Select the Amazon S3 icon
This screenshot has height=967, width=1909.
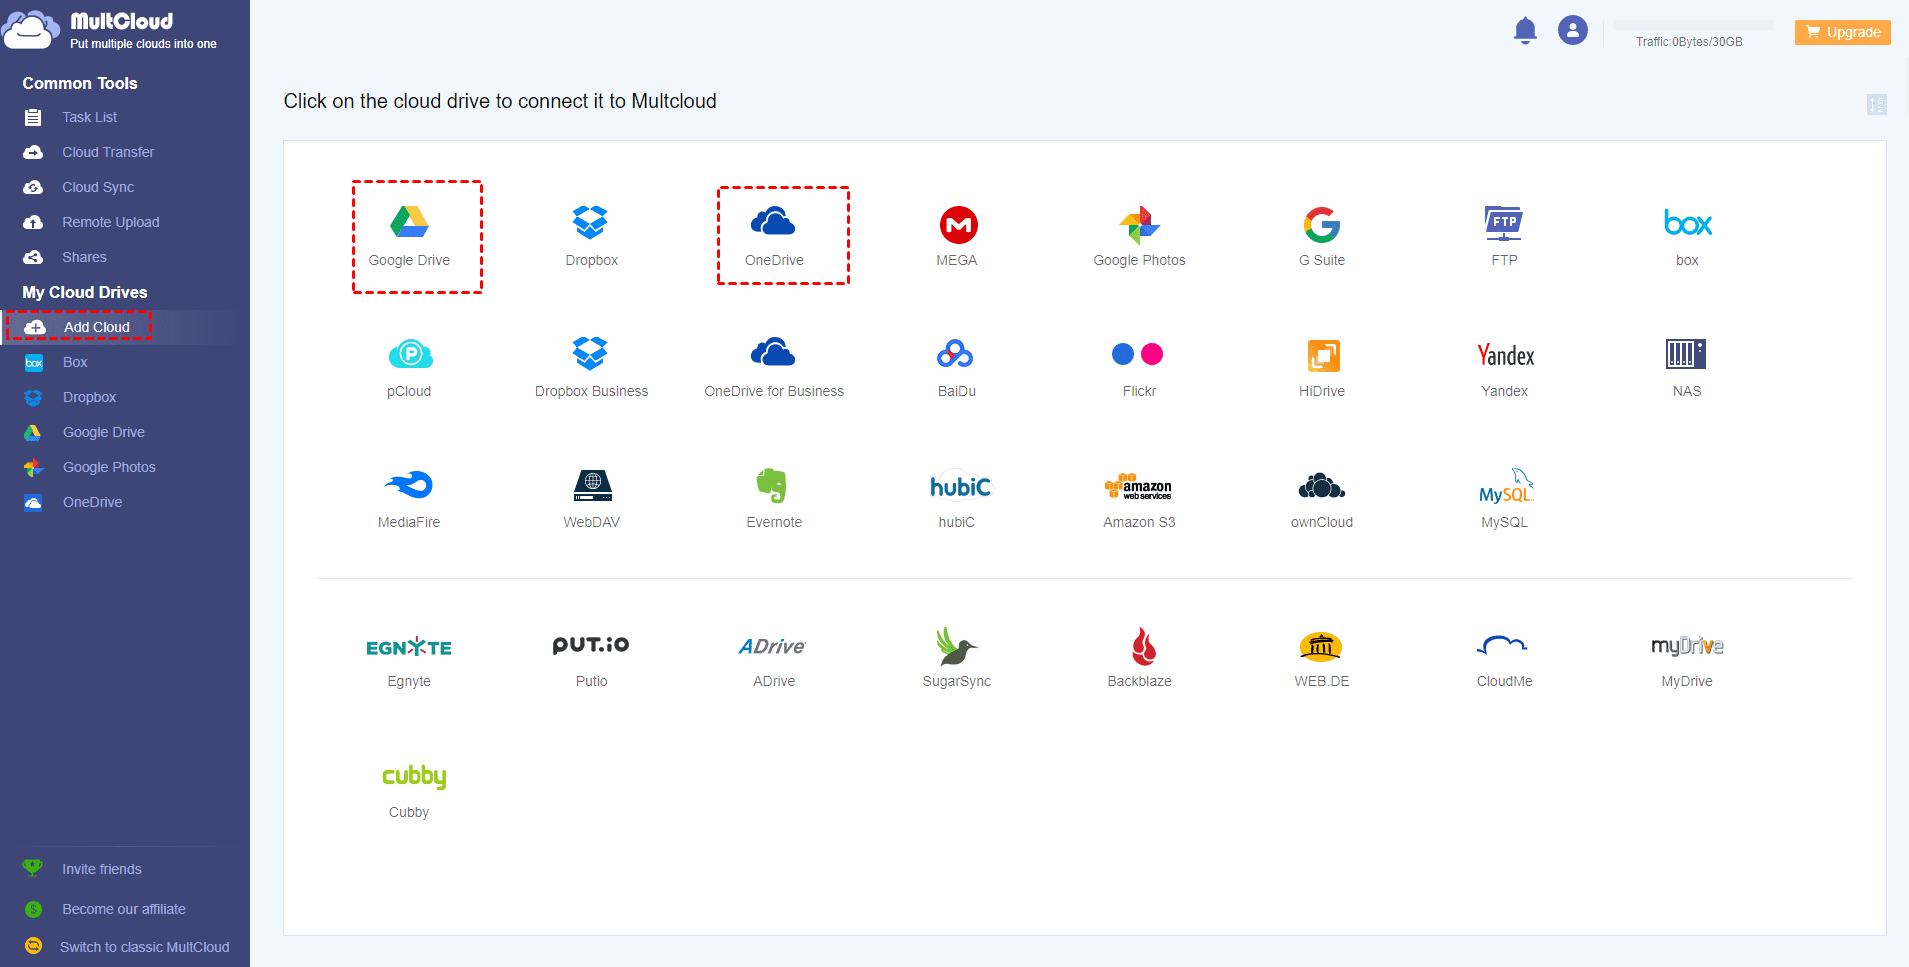coord(1138,497)
